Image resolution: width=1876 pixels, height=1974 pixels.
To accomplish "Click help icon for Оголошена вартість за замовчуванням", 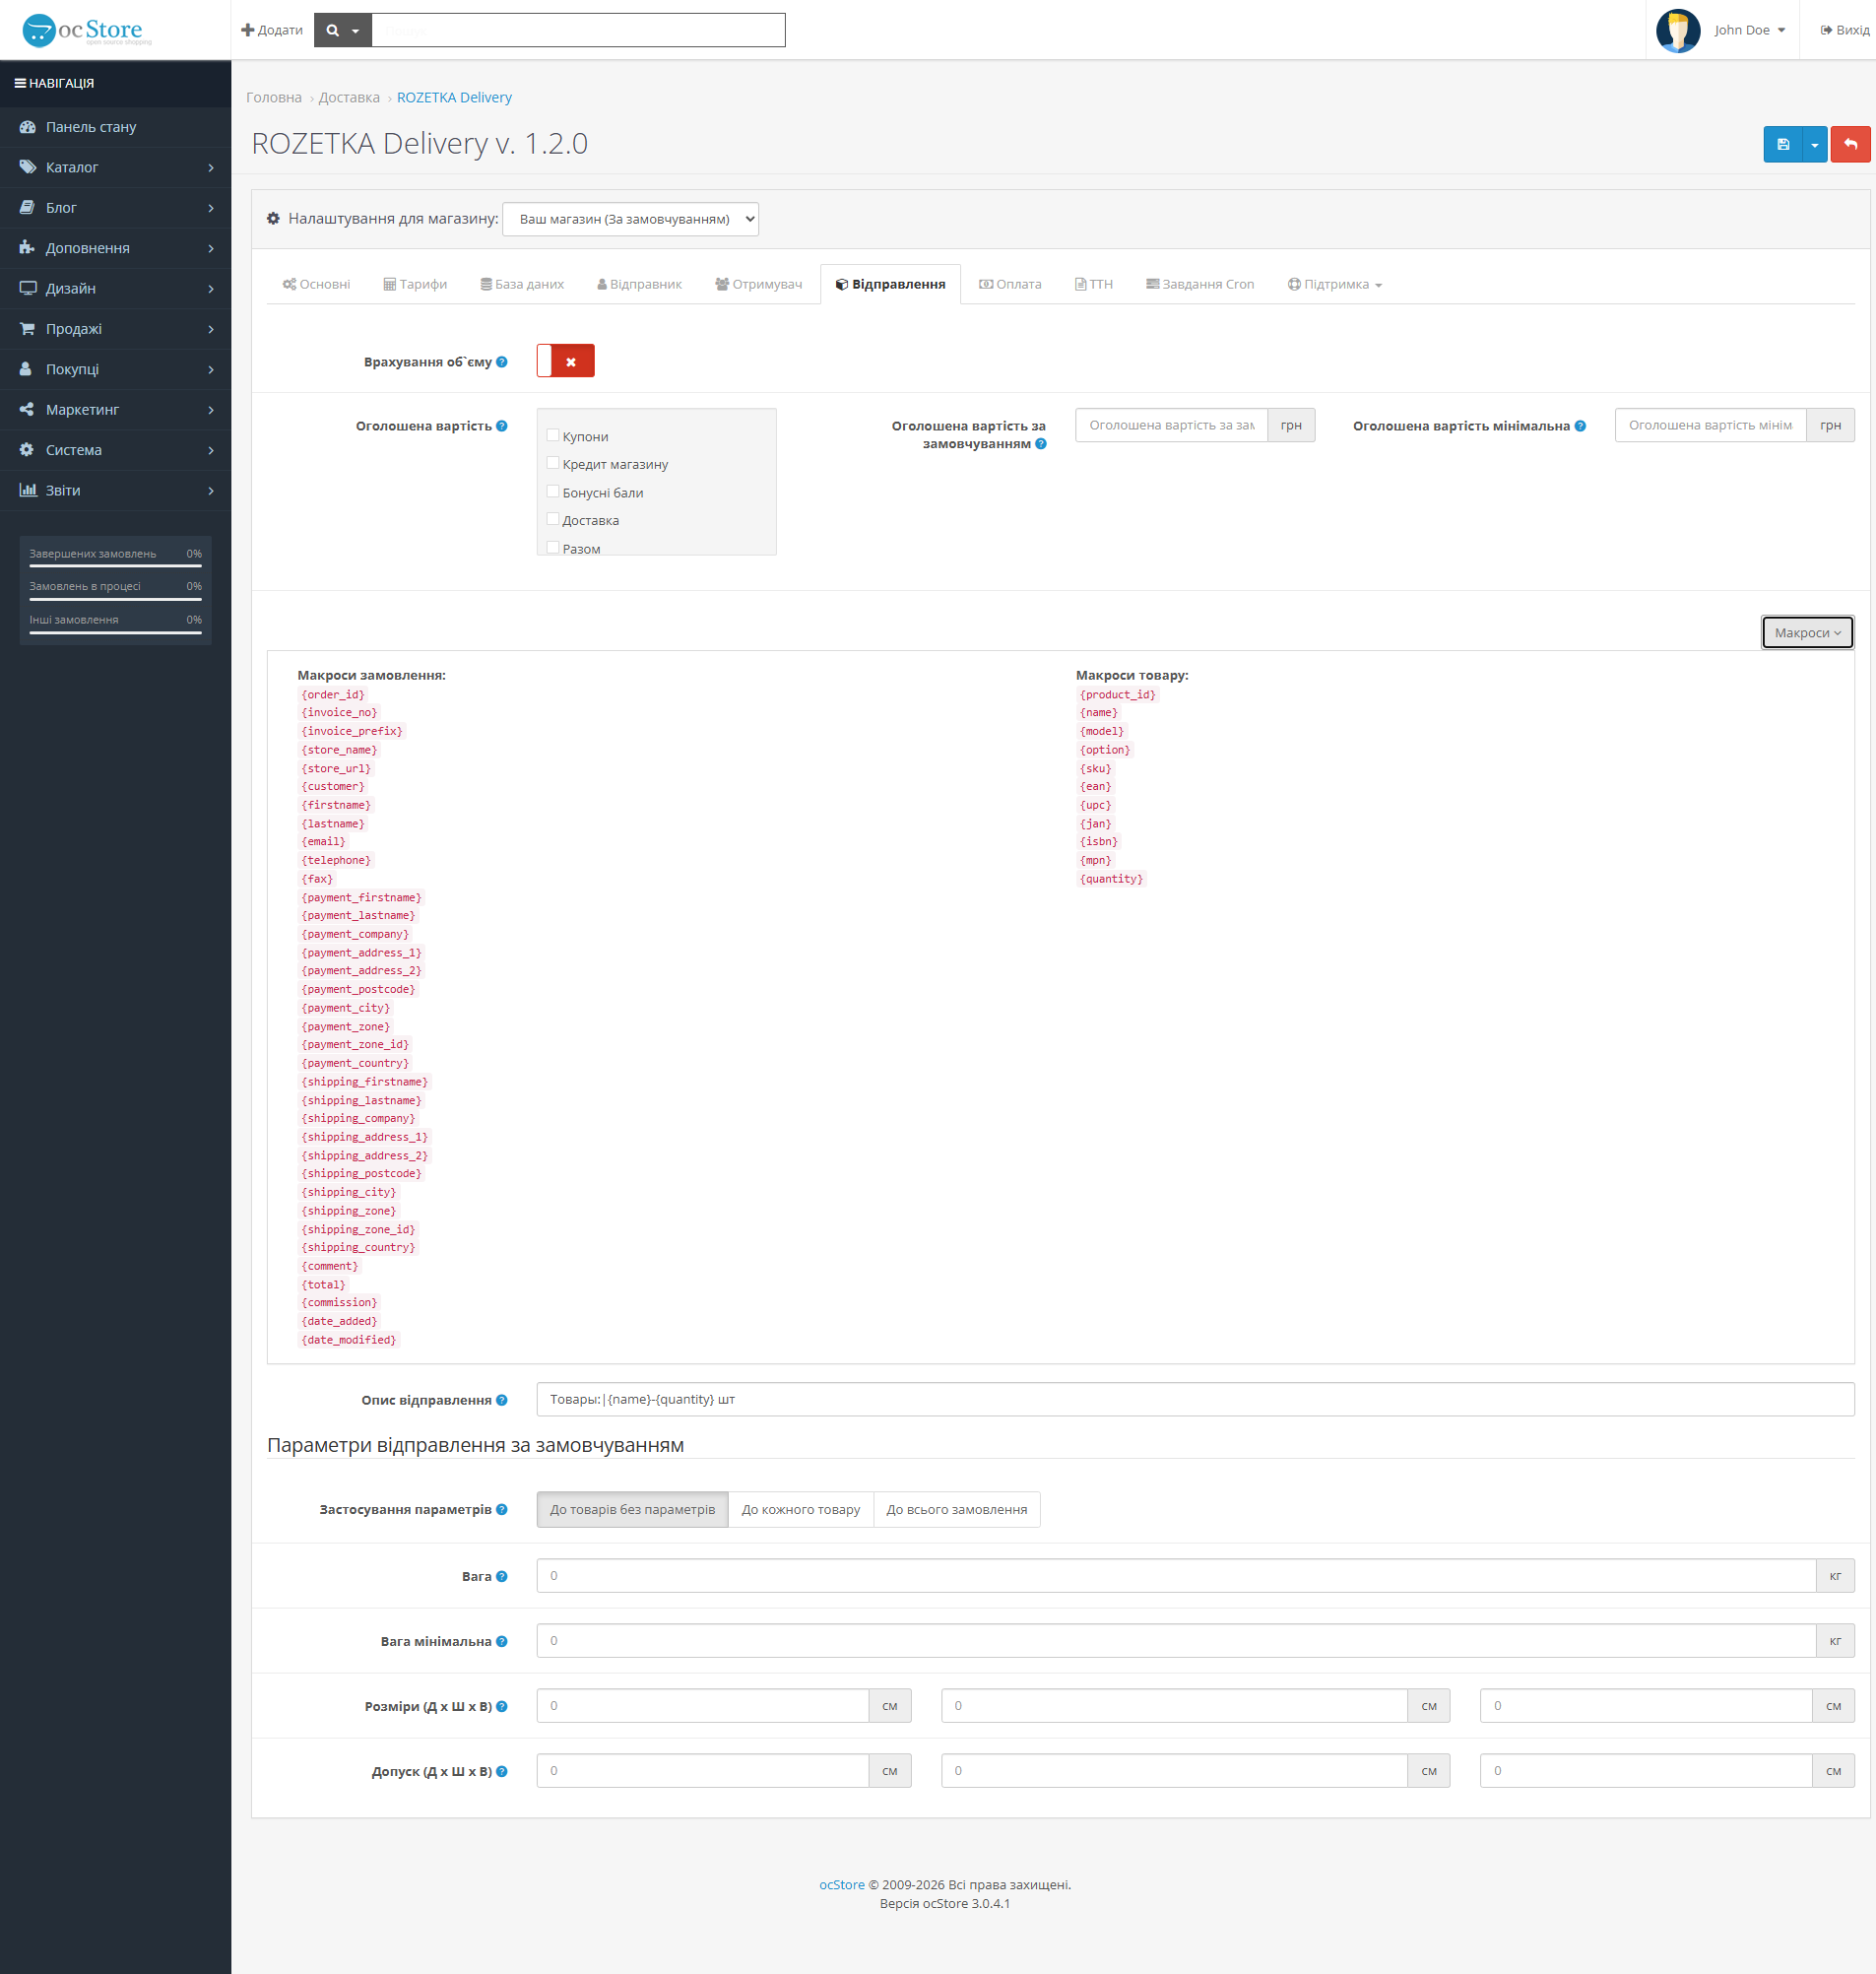I will point(1041,444).
